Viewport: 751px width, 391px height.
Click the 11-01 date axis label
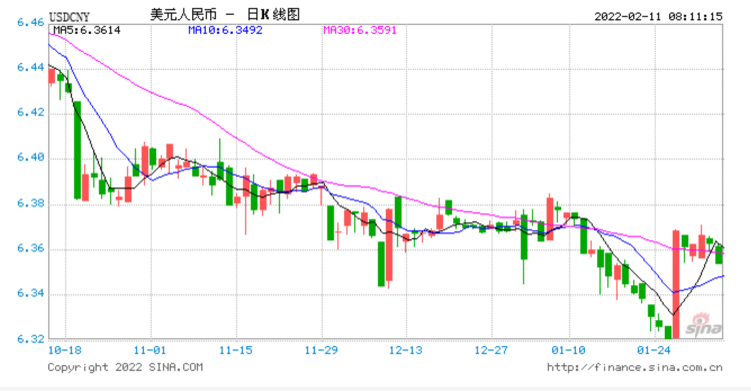150,350
